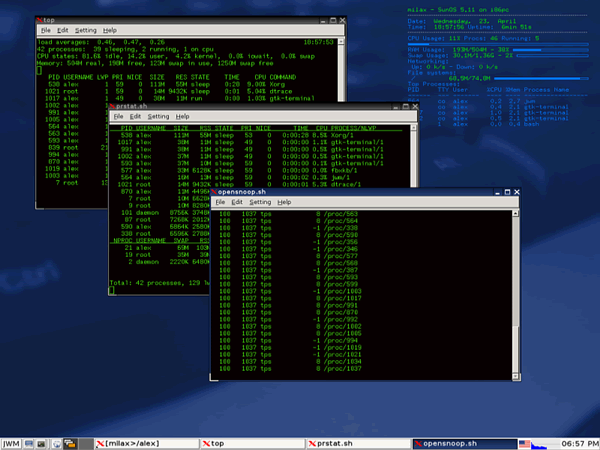The image size is (600, 450).
Task: Click the prstat.sh title bar text
Action: (x=131, y=106)
